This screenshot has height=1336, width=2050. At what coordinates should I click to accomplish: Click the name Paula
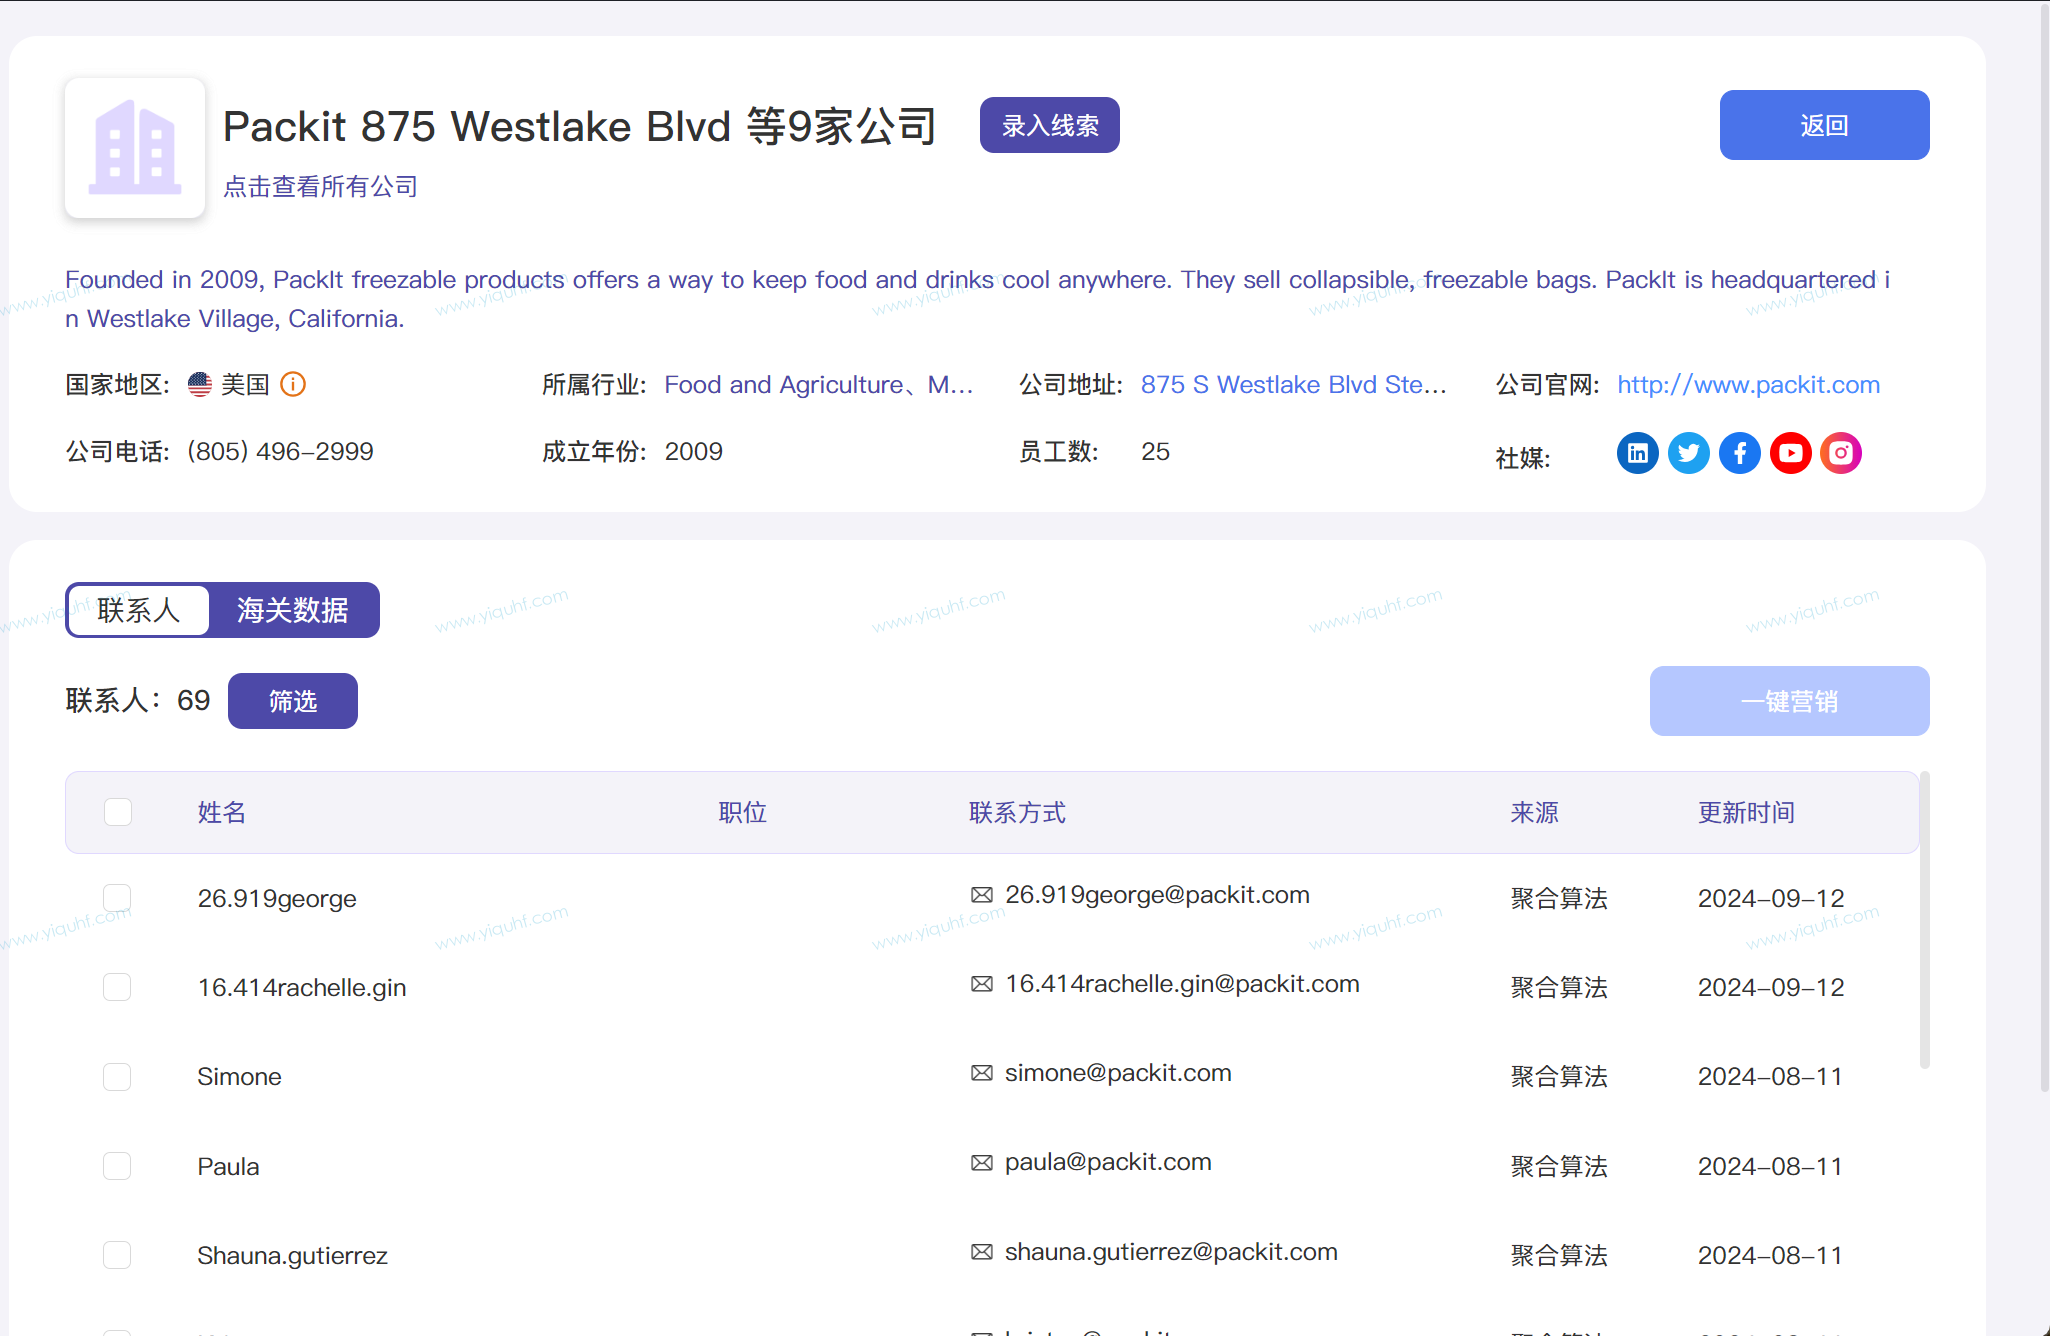tap(228, 1167)
